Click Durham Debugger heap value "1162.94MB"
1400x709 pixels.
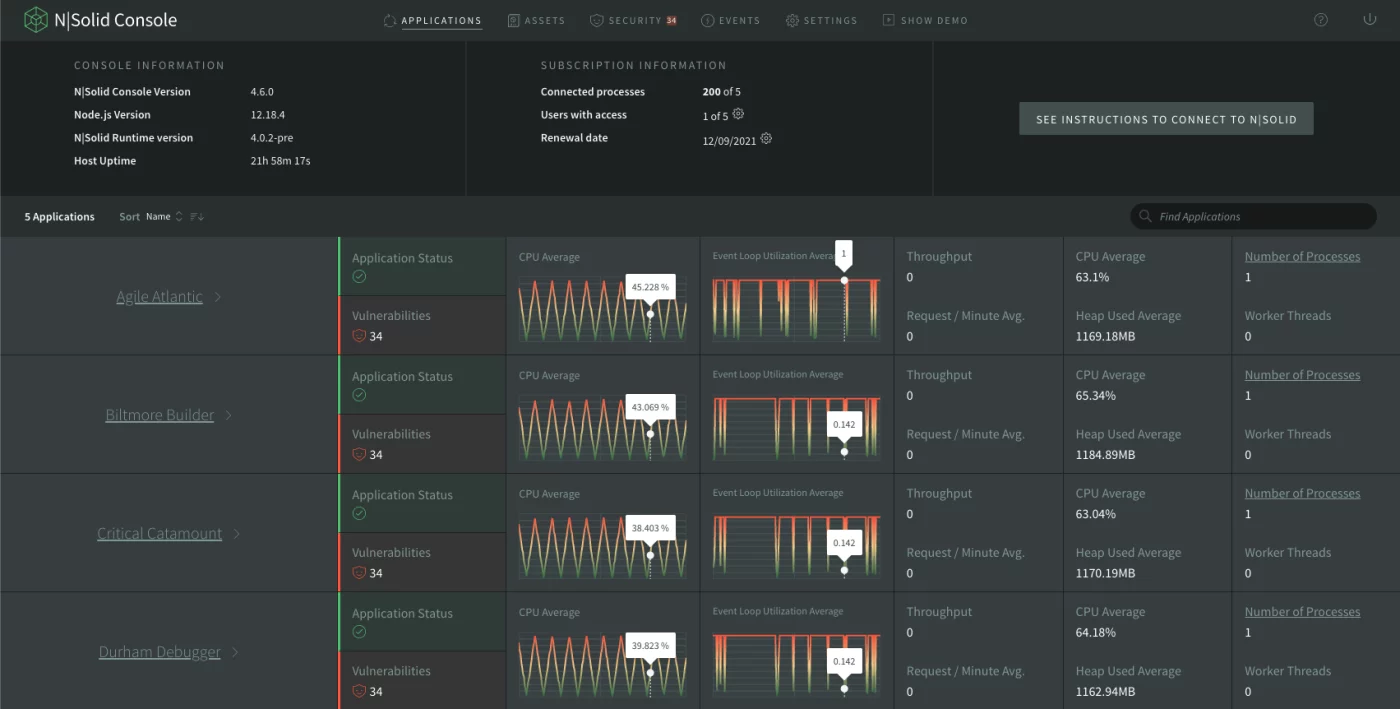(1106, 691)
